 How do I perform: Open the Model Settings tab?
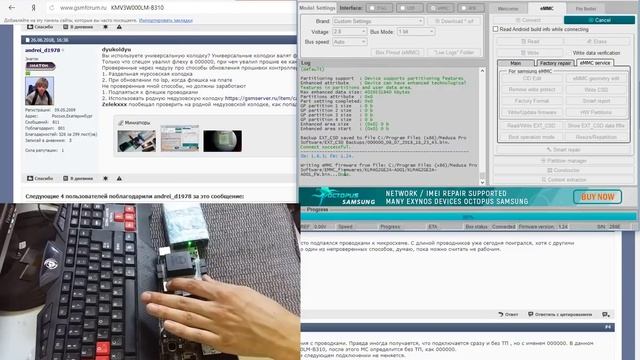click(317, 8)
